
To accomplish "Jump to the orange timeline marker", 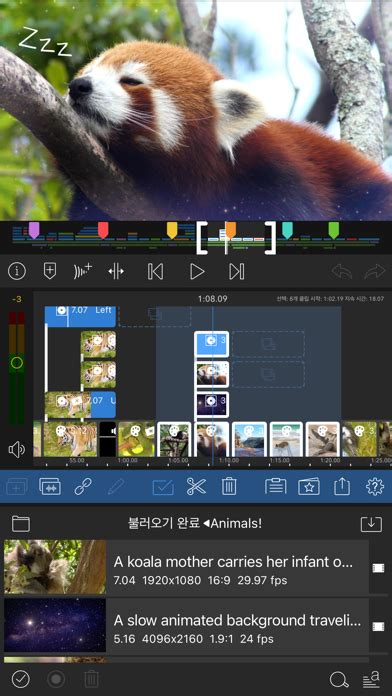I will [230, 230].
